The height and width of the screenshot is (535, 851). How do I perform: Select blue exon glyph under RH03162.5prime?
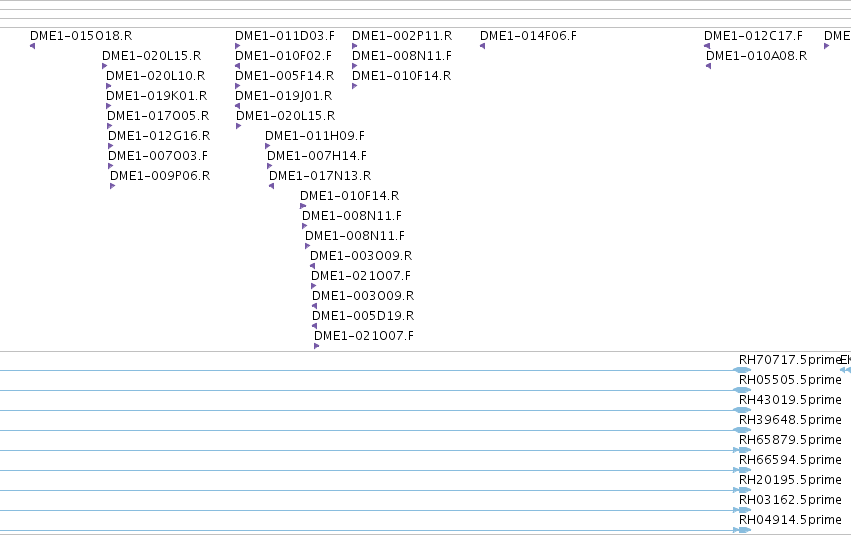(742, 510)
